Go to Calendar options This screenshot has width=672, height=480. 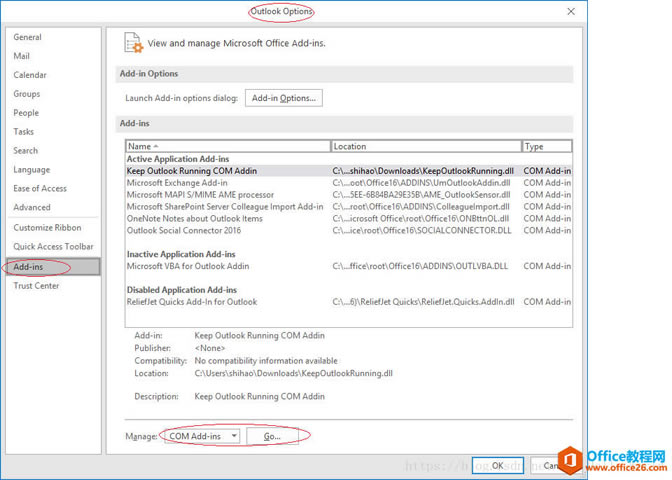30,75
